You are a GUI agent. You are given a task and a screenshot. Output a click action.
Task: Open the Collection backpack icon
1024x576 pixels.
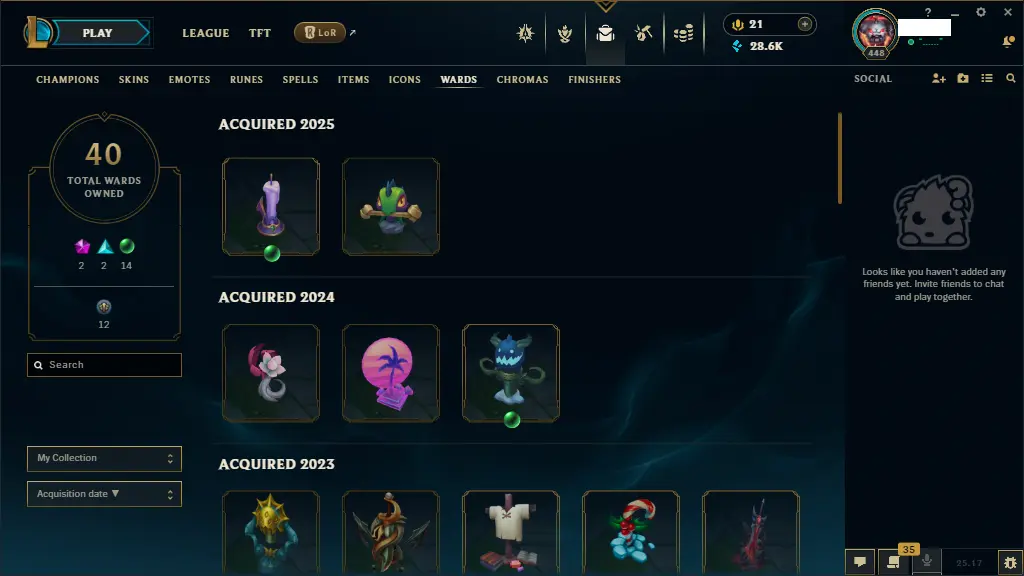tap(605, 33)
